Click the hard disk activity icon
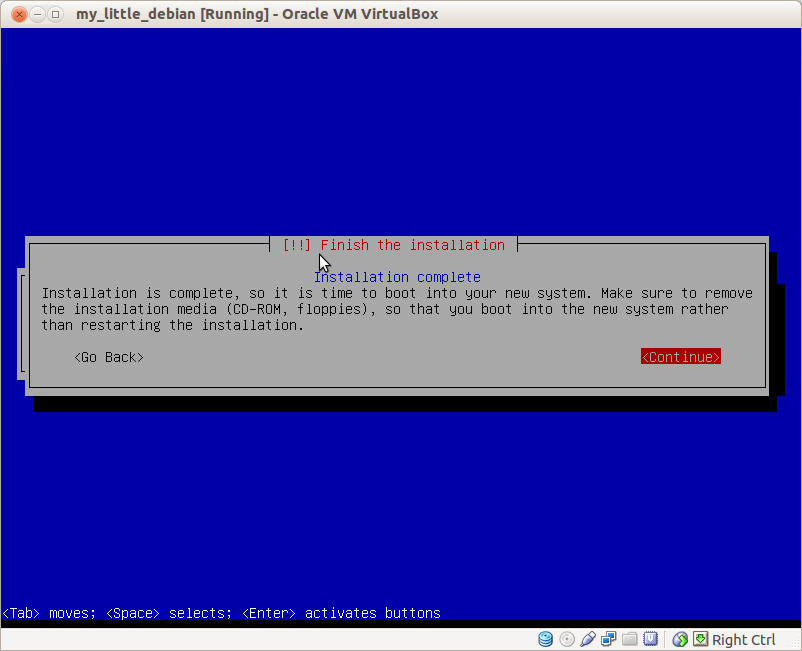The height and width of the screenshot is (651, 802). coord(545,639)
